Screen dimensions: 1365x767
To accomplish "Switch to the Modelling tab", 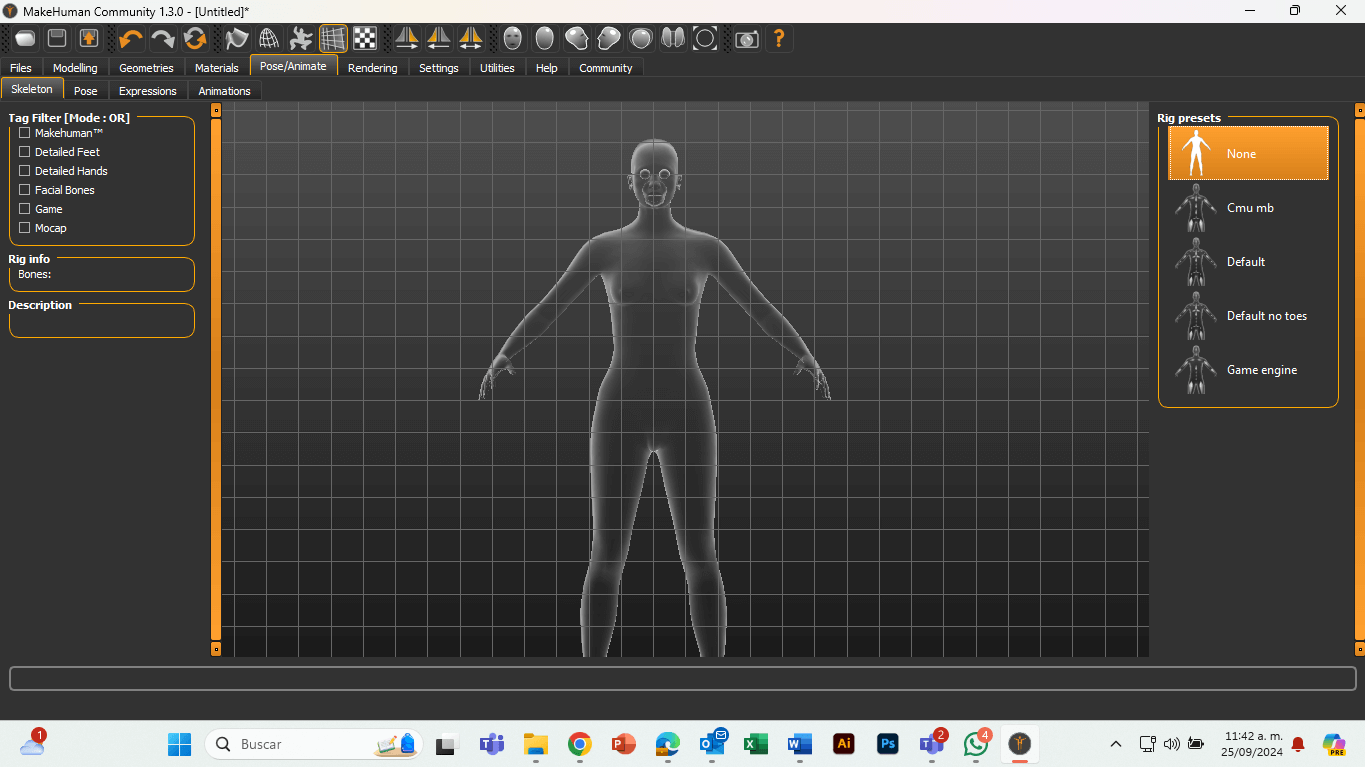I will [x=75, y=68].
